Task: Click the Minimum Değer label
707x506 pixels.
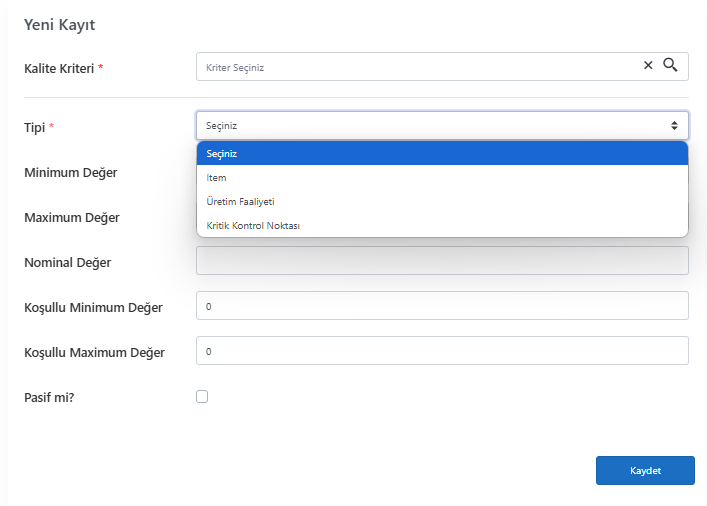Action: pyautogui.click(x=71, y=173)
